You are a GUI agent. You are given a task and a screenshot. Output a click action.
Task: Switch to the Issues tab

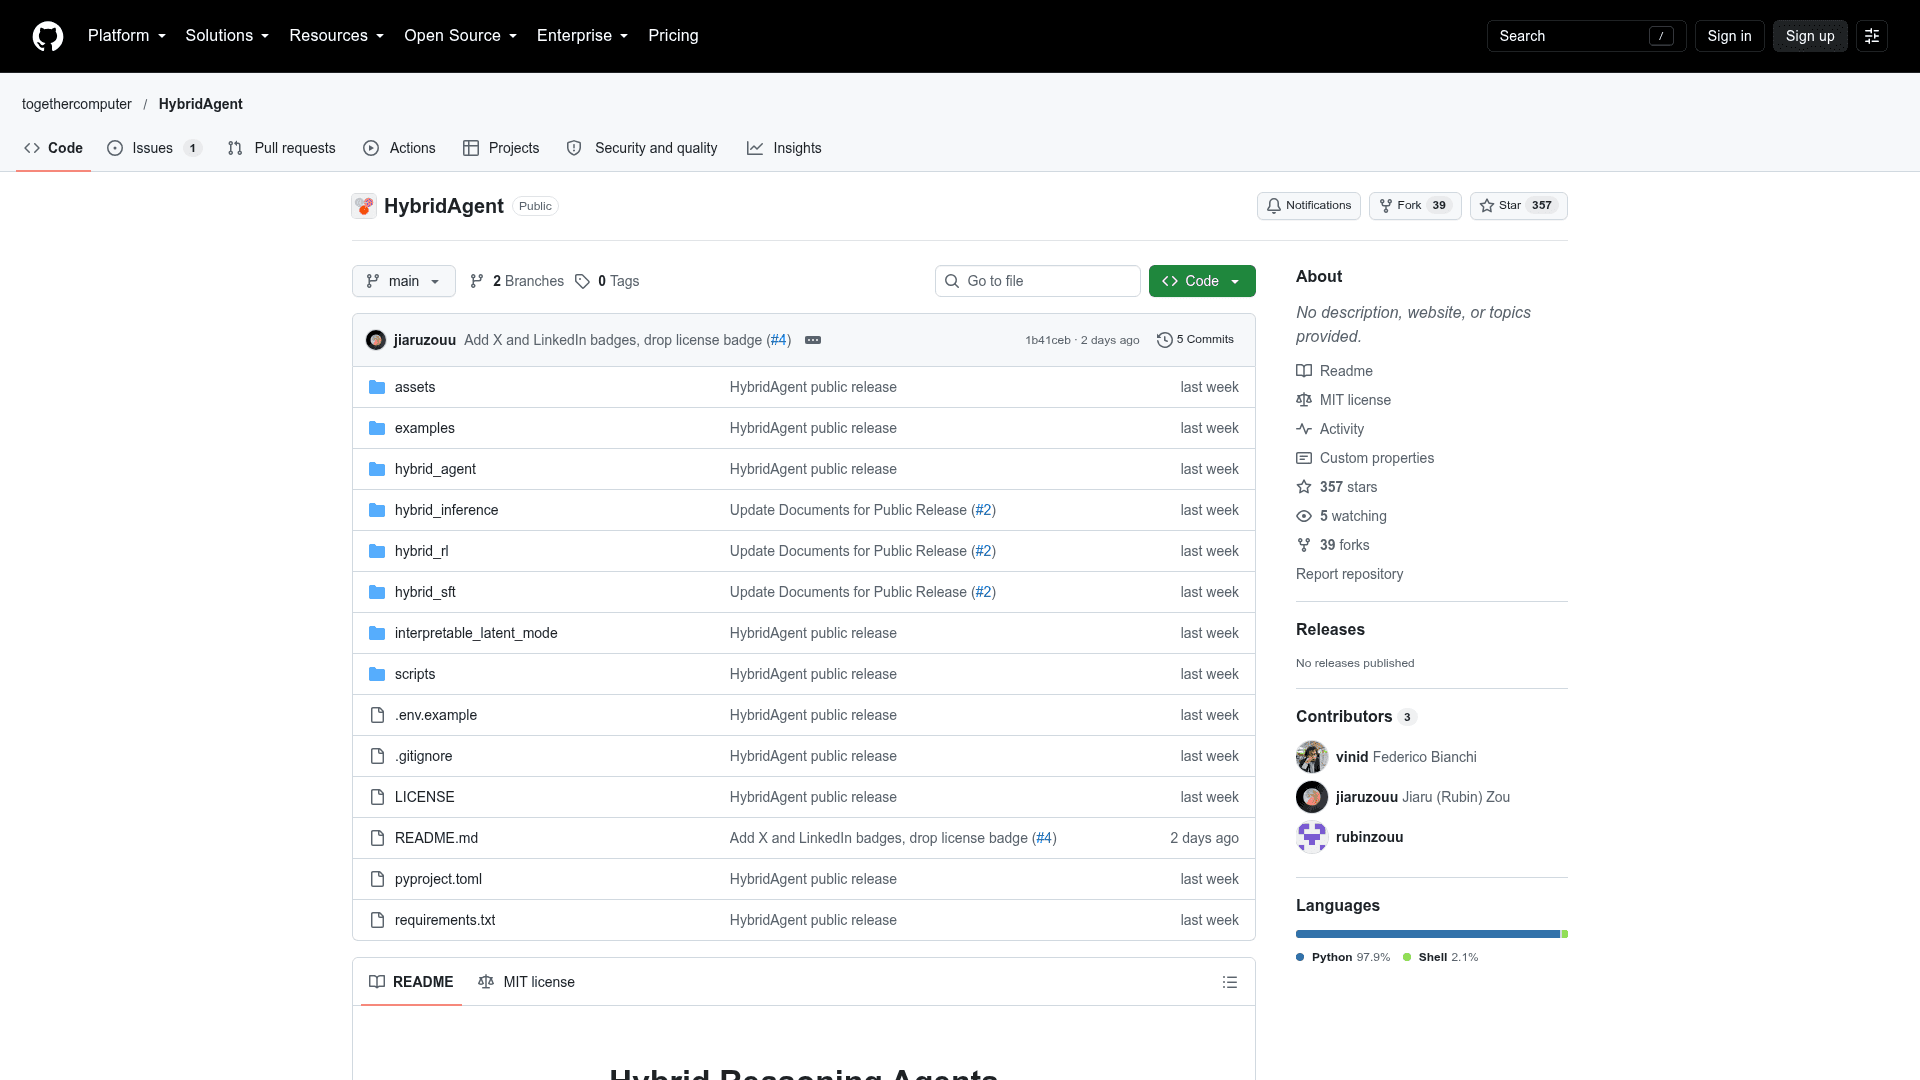[x=154, y=148]
